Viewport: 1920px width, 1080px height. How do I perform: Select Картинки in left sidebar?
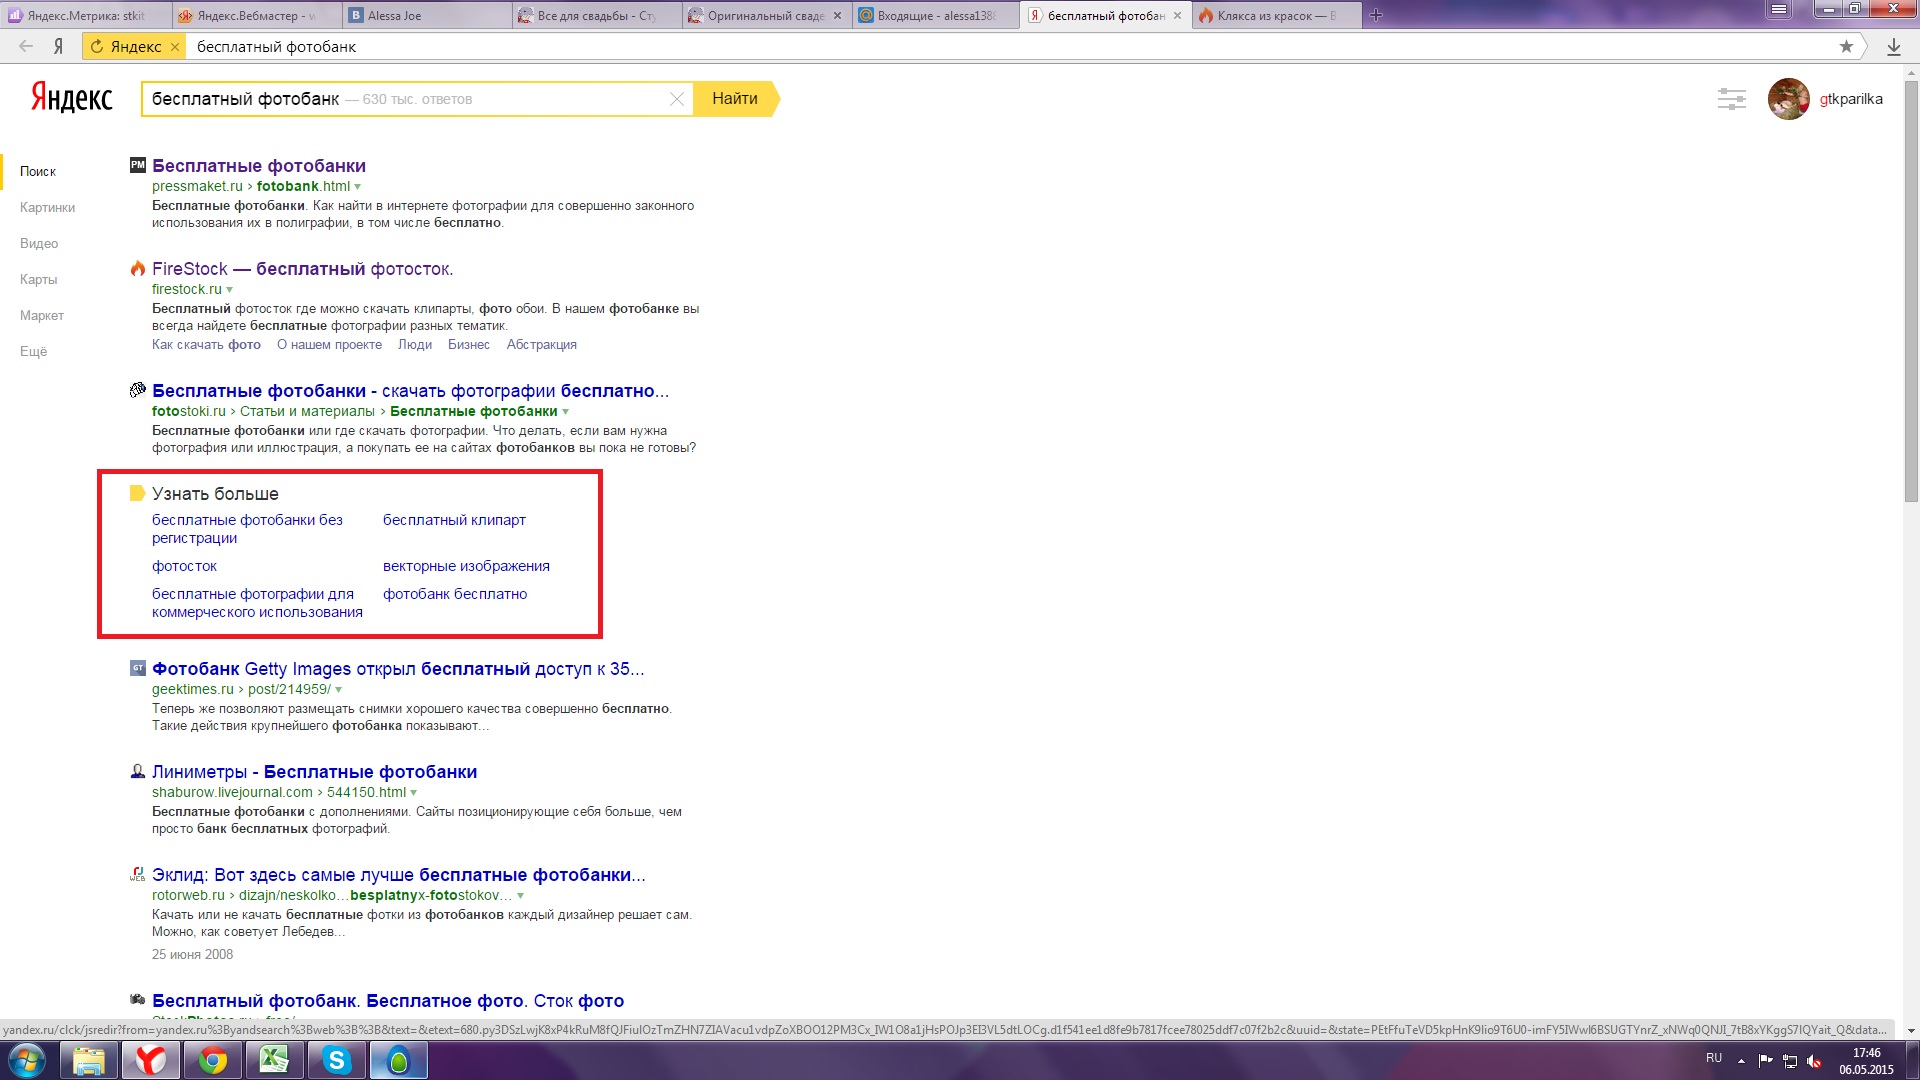[47, 207]
